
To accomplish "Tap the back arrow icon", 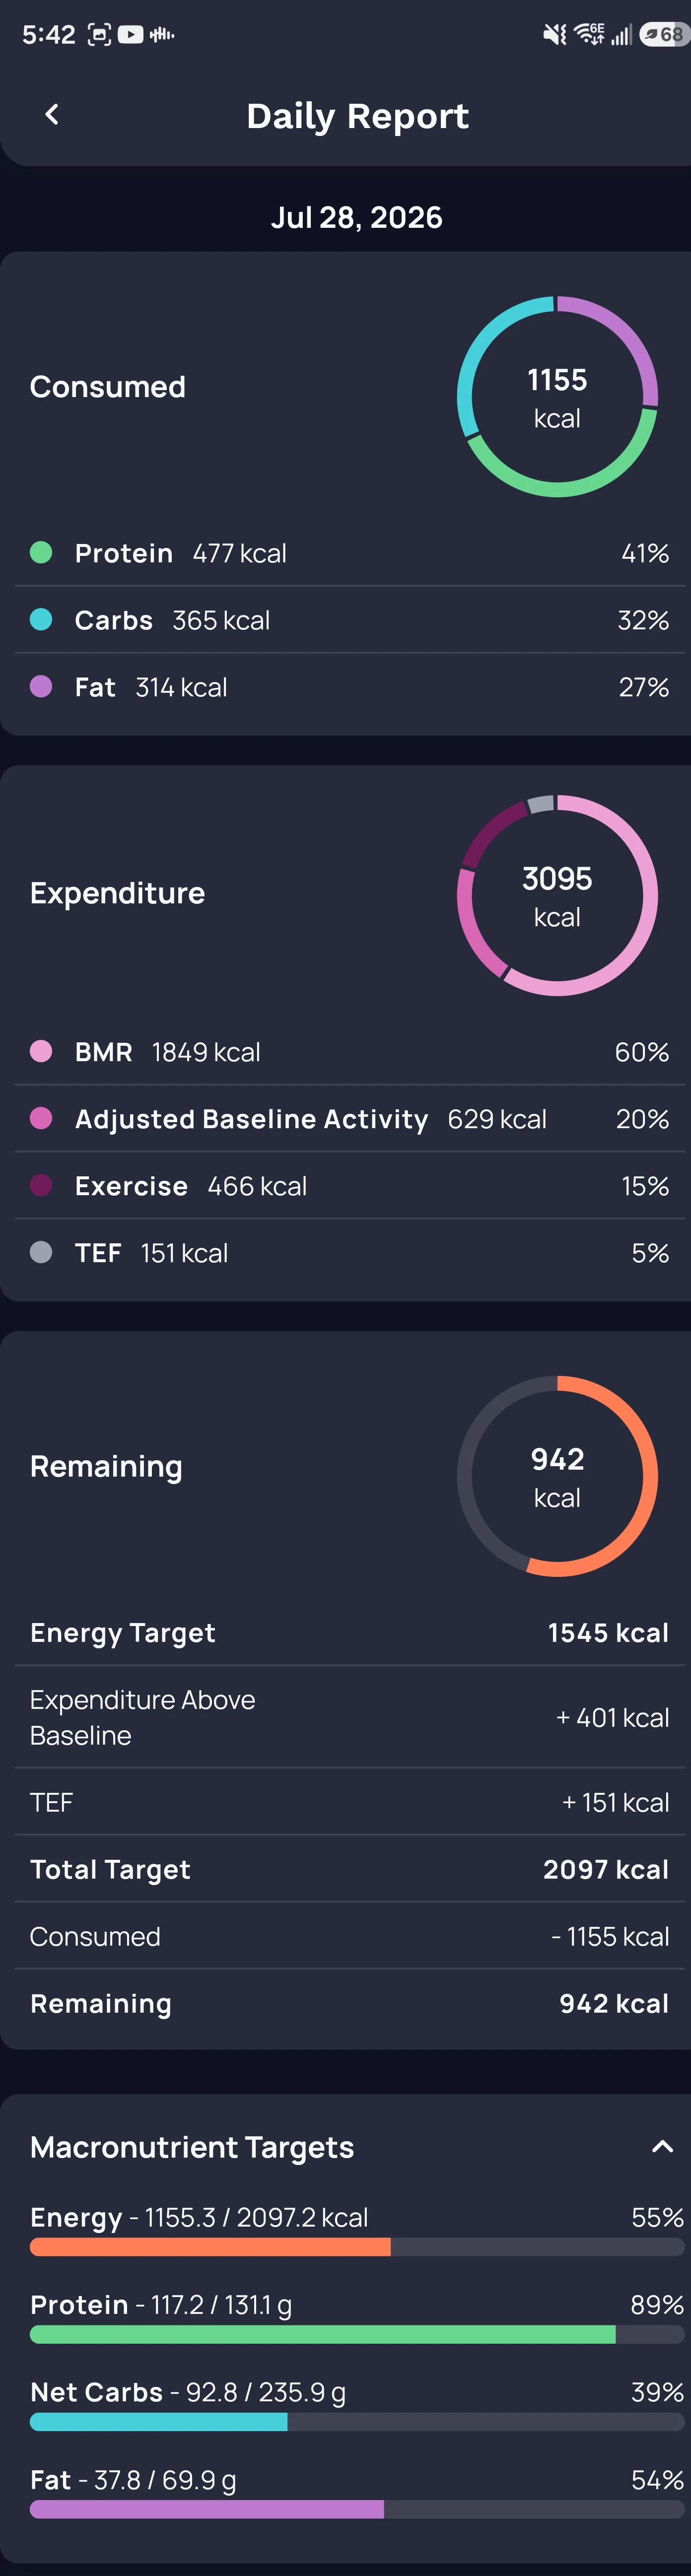I will click(52, 115).
